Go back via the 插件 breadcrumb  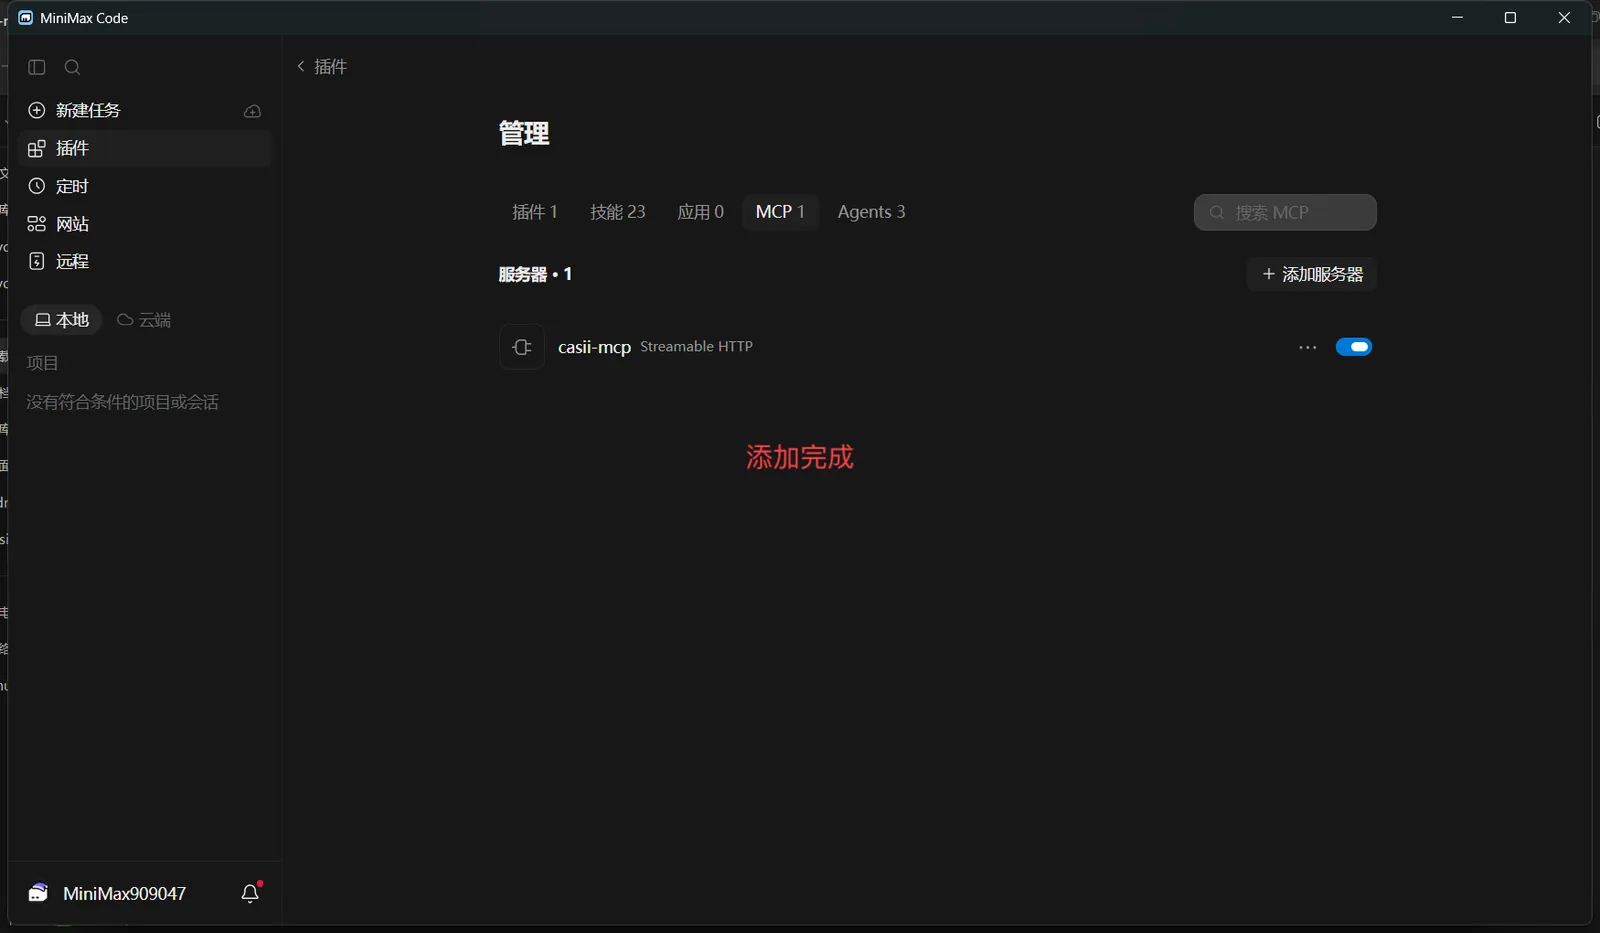(x=322, y=66)
